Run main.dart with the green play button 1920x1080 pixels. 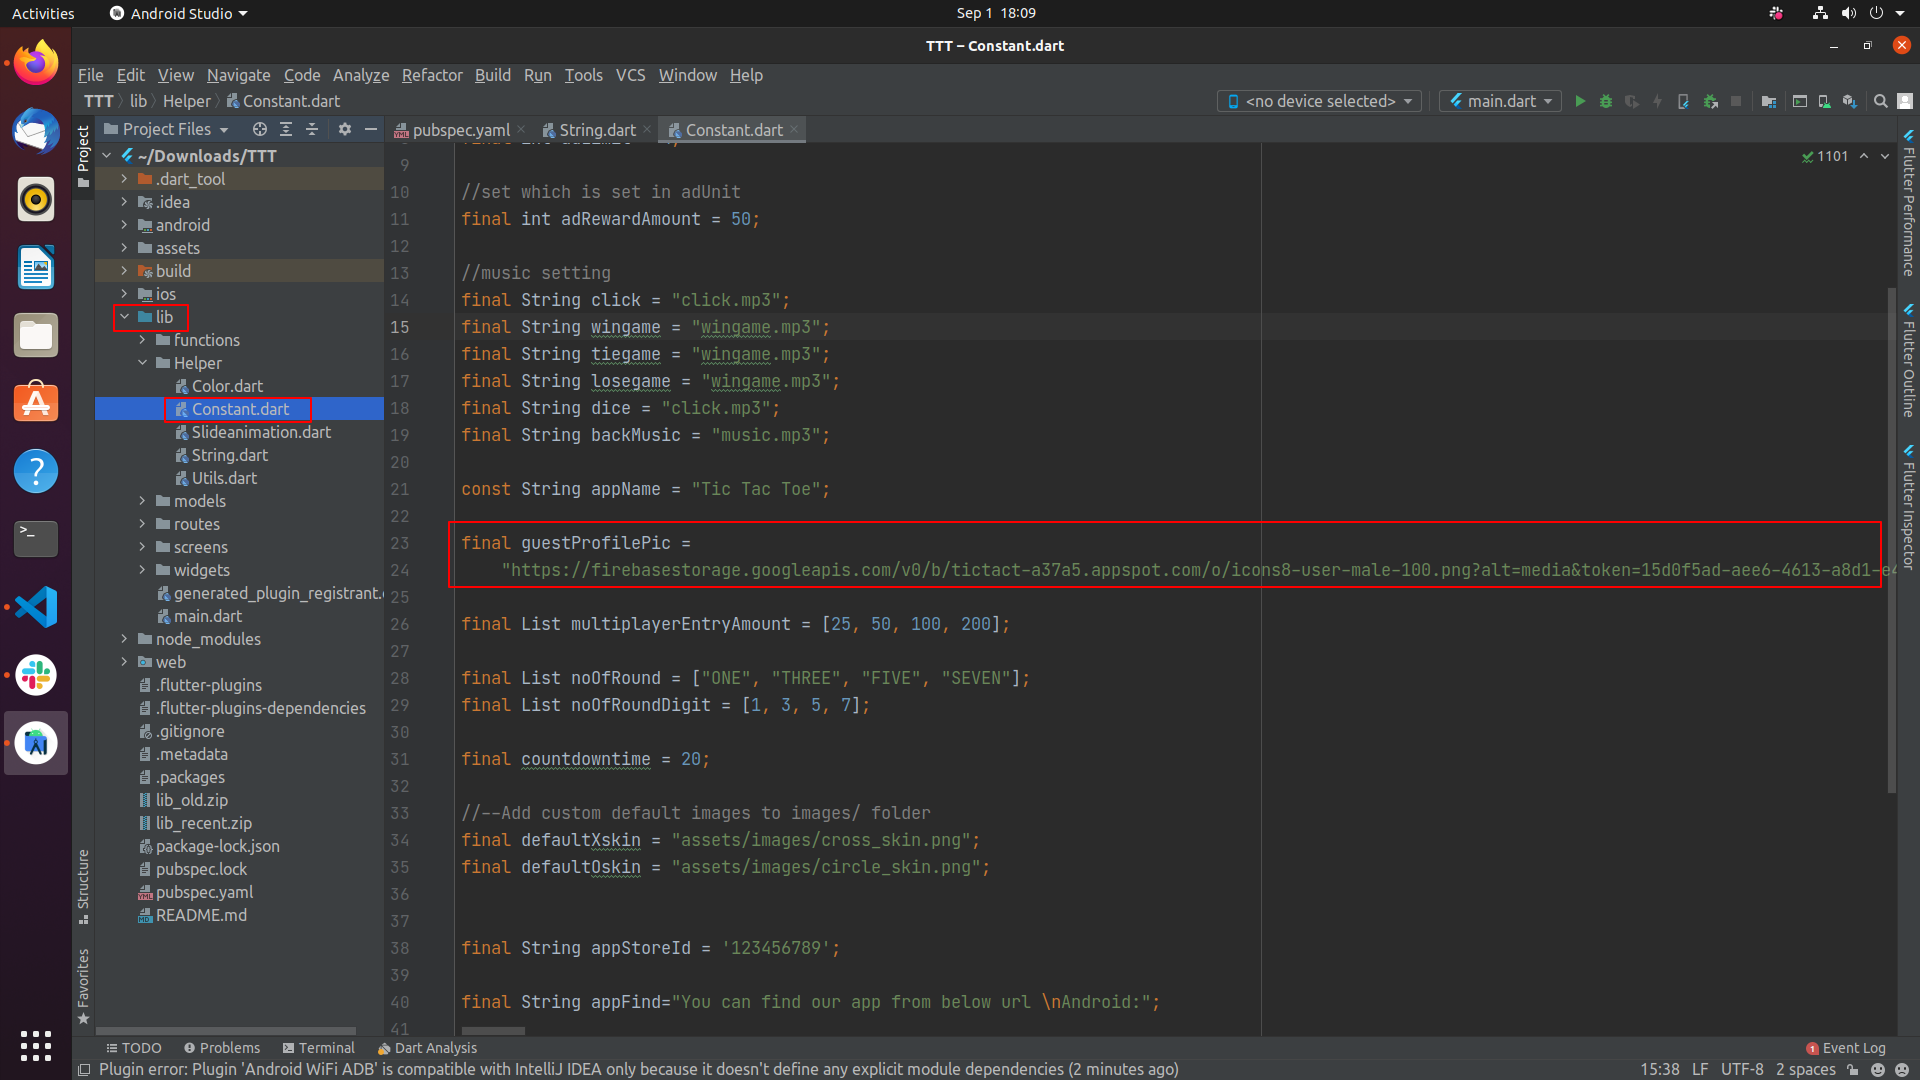click(1580, 101)
